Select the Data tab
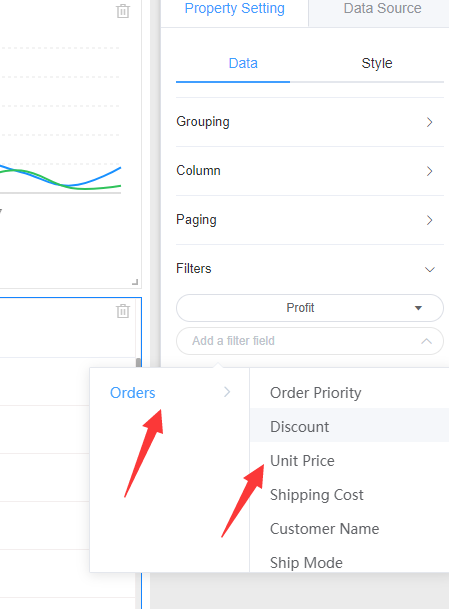Viewport: 449px width, 609px height. (243, 63)
